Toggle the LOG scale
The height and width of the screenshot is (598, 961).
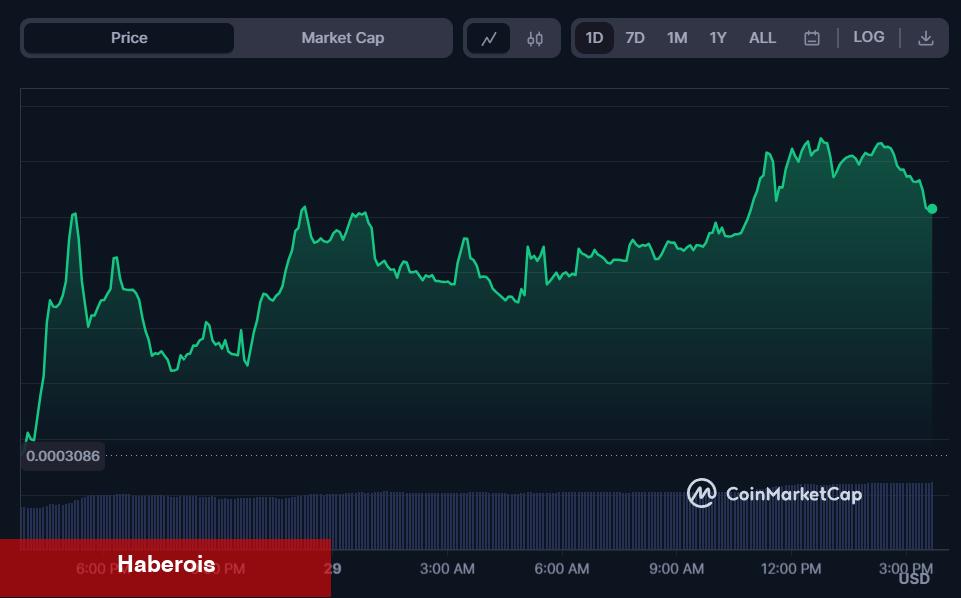(868, 37)
